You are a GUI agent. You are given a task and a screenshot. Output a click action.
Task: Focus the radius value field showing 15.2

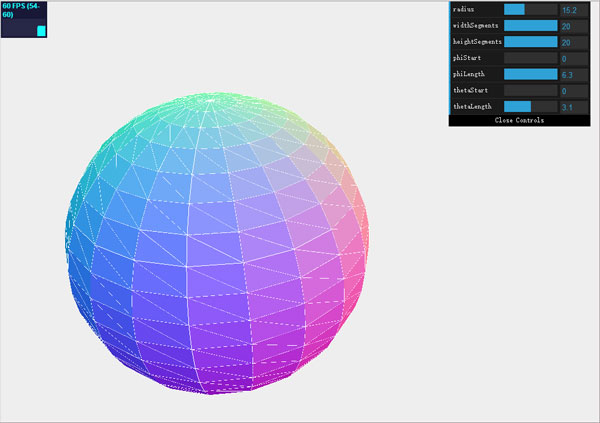coord(574,10)
